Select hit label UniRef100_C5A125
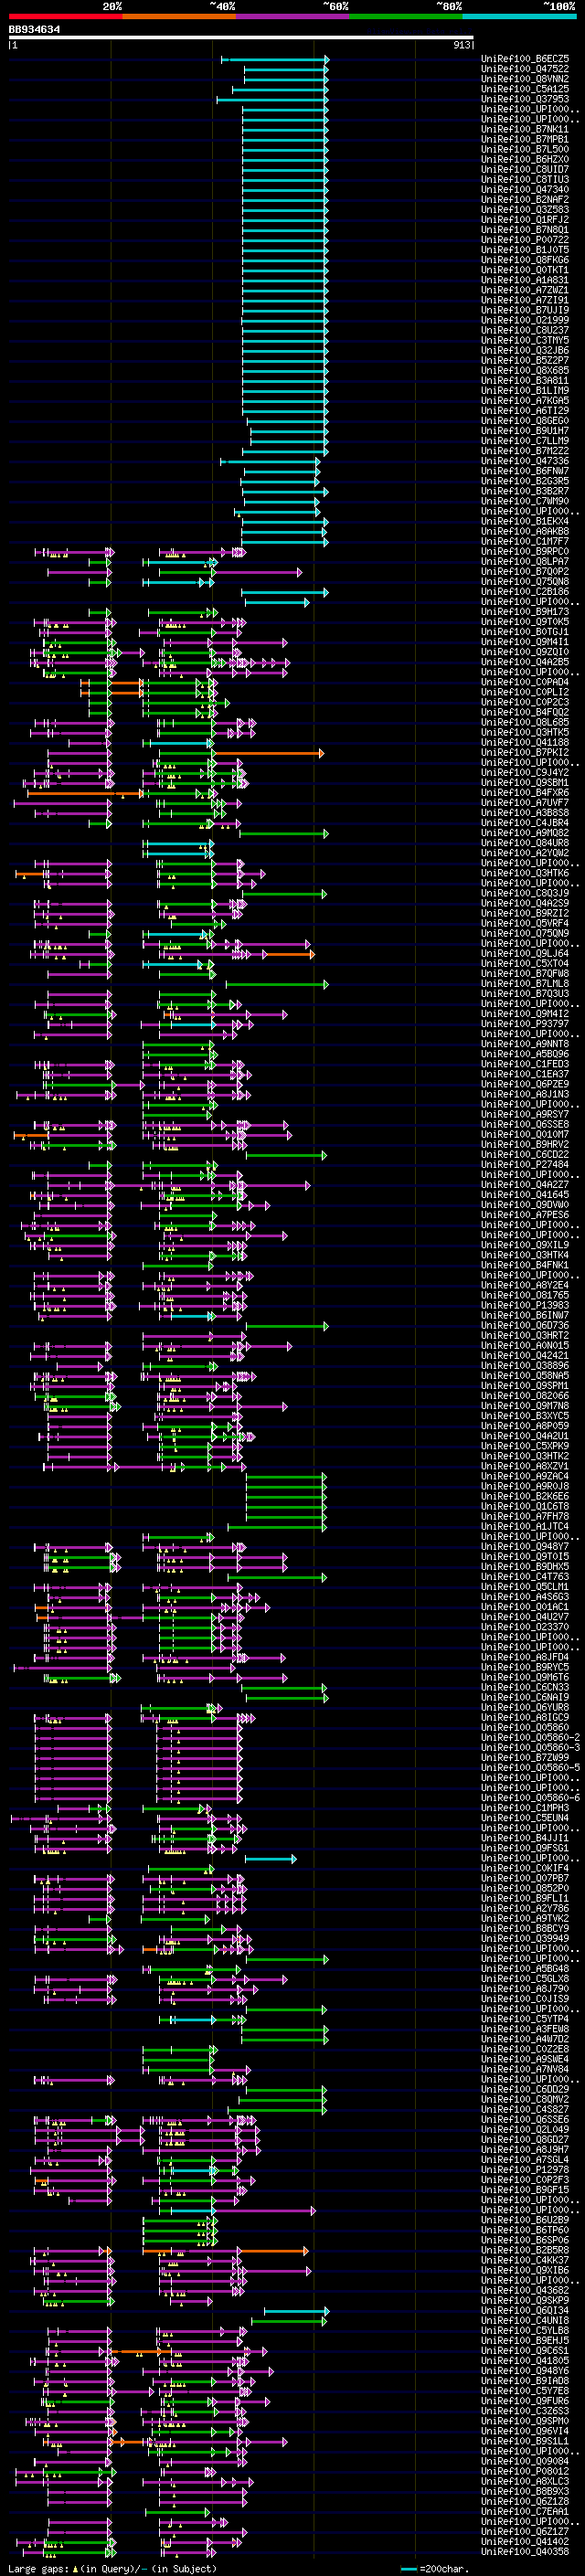 525,89
